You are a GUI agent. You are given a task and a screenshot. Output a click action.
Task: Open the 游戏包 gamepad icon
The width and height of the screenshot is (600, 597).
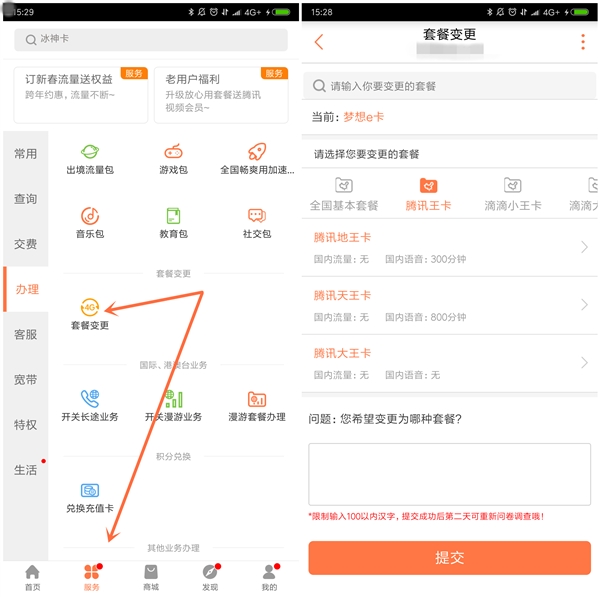(173, 152)
